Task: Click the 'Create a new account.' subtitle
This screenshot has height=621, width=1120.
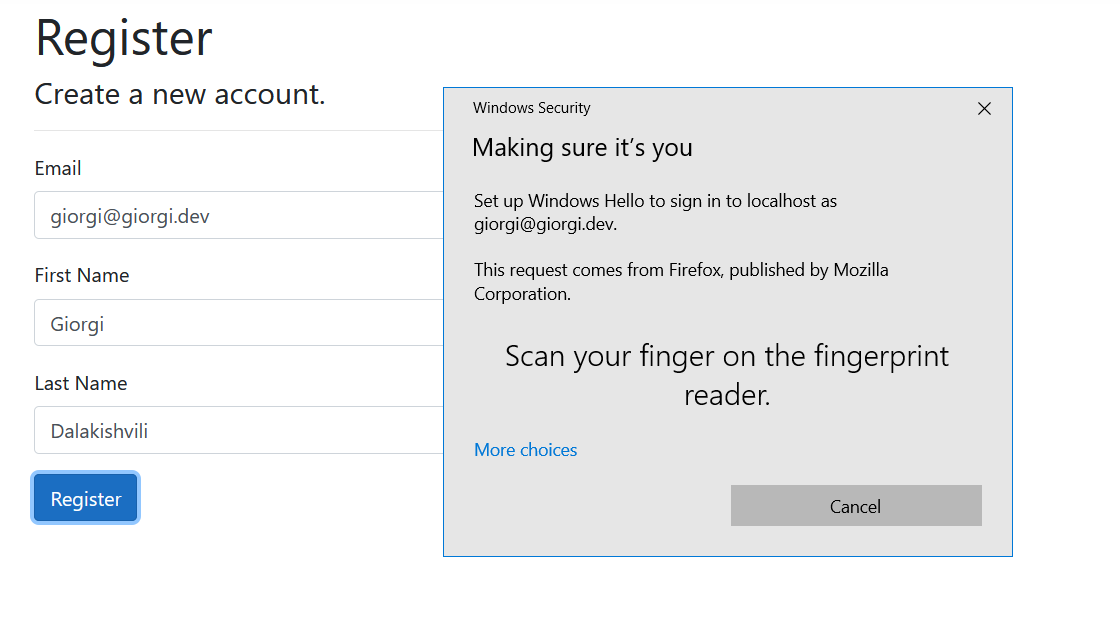Action: tap(180, 95)
